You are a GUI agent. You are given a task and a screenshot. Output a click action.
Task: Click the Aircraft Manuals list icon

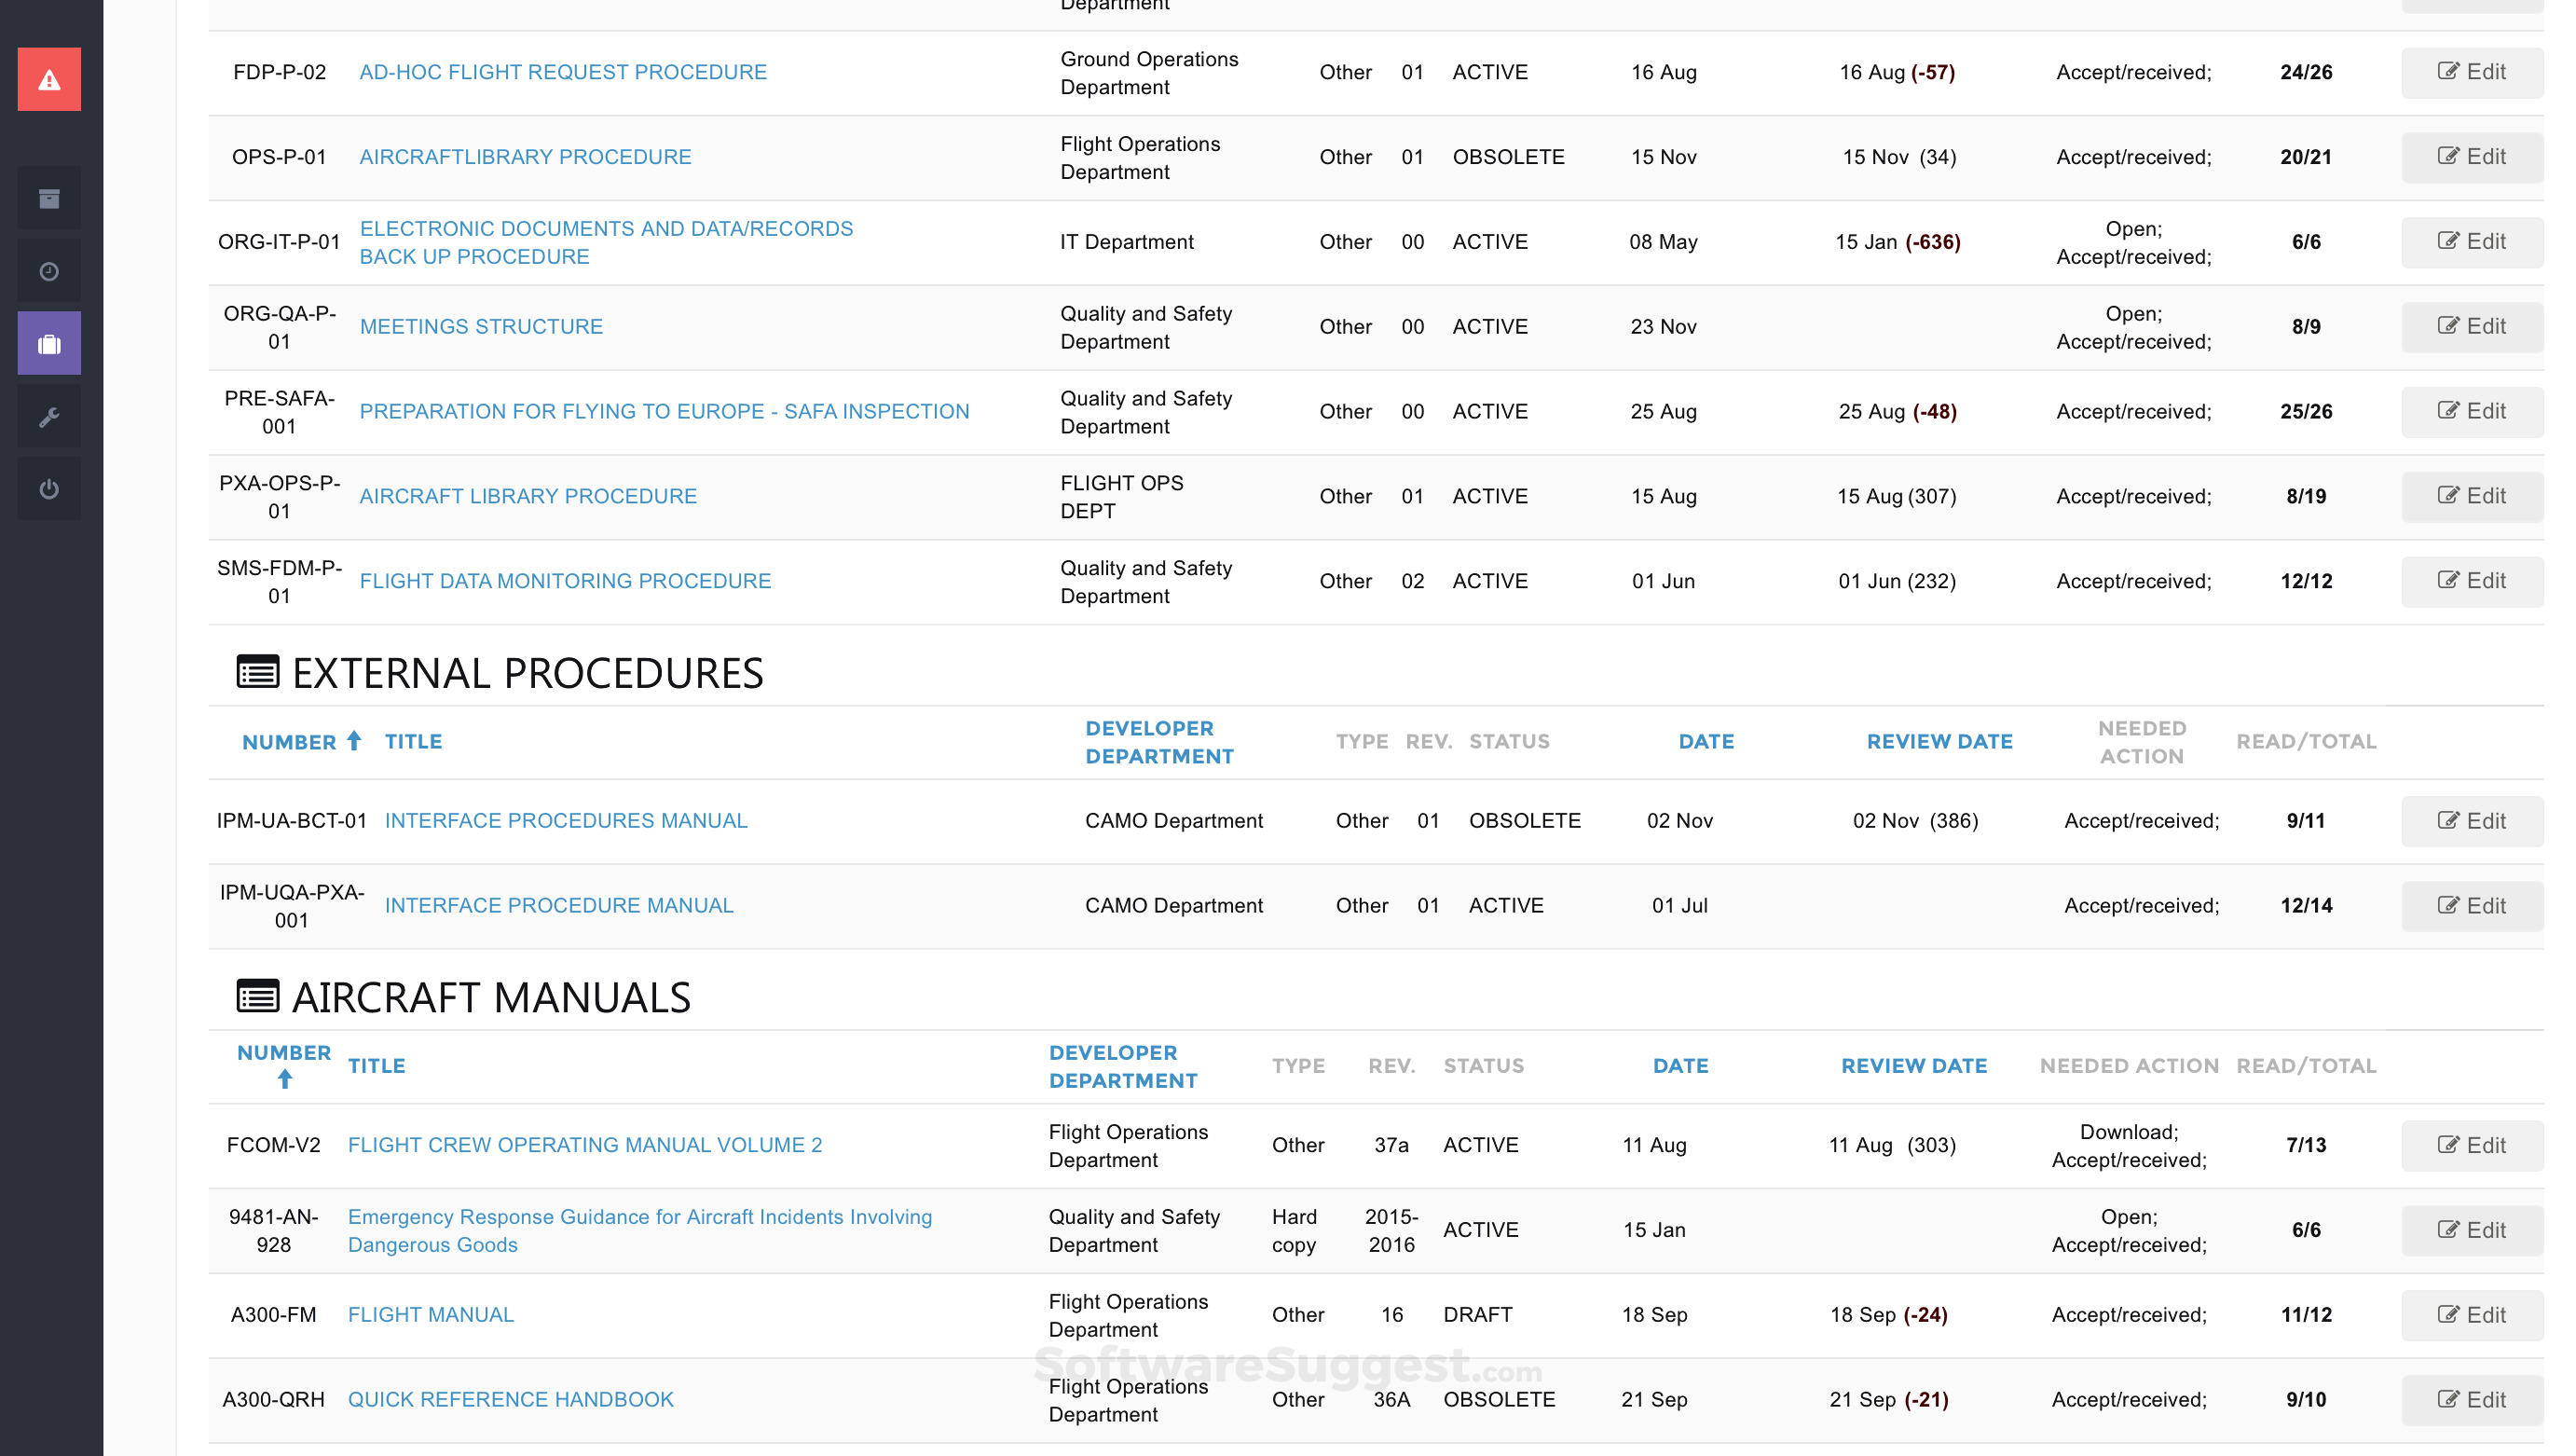click(257, 997)
